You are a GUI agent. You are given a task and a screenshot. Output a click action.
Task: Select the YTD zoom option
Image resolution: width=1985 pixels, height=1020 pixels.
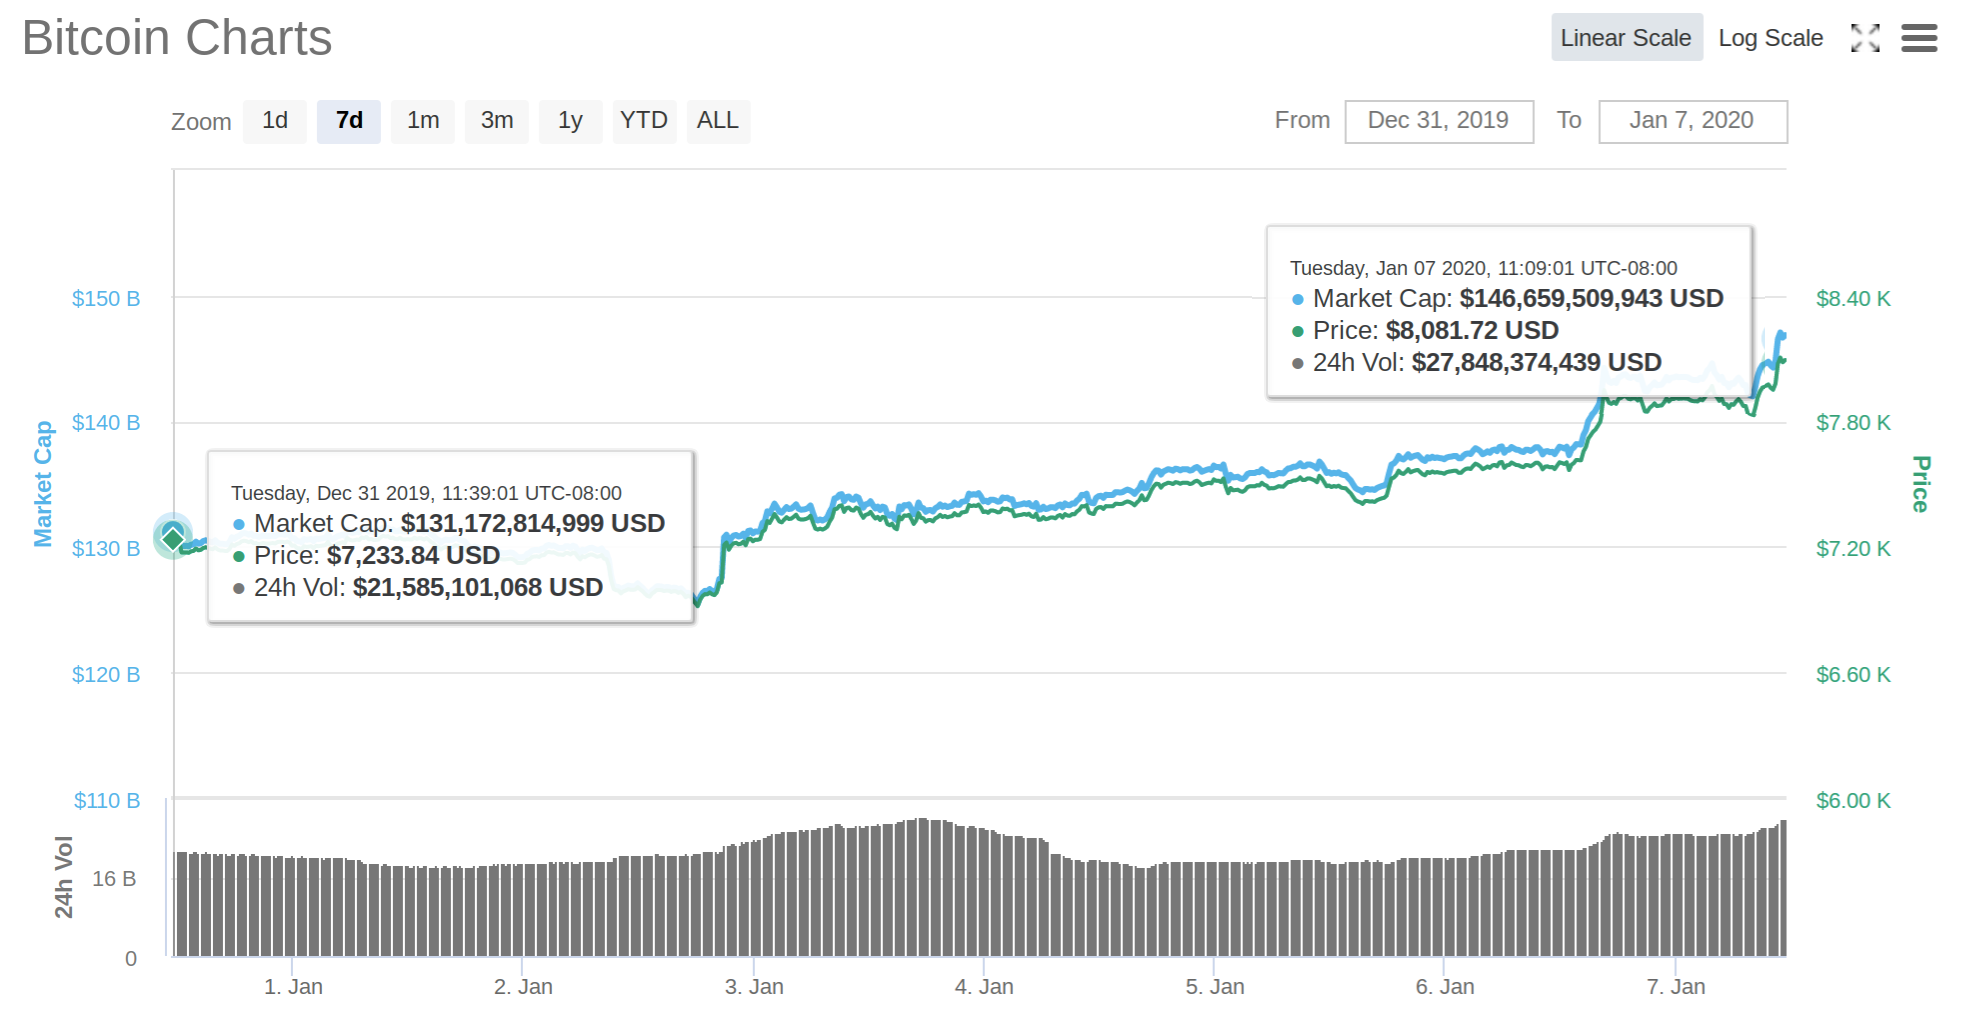[644, 121]
